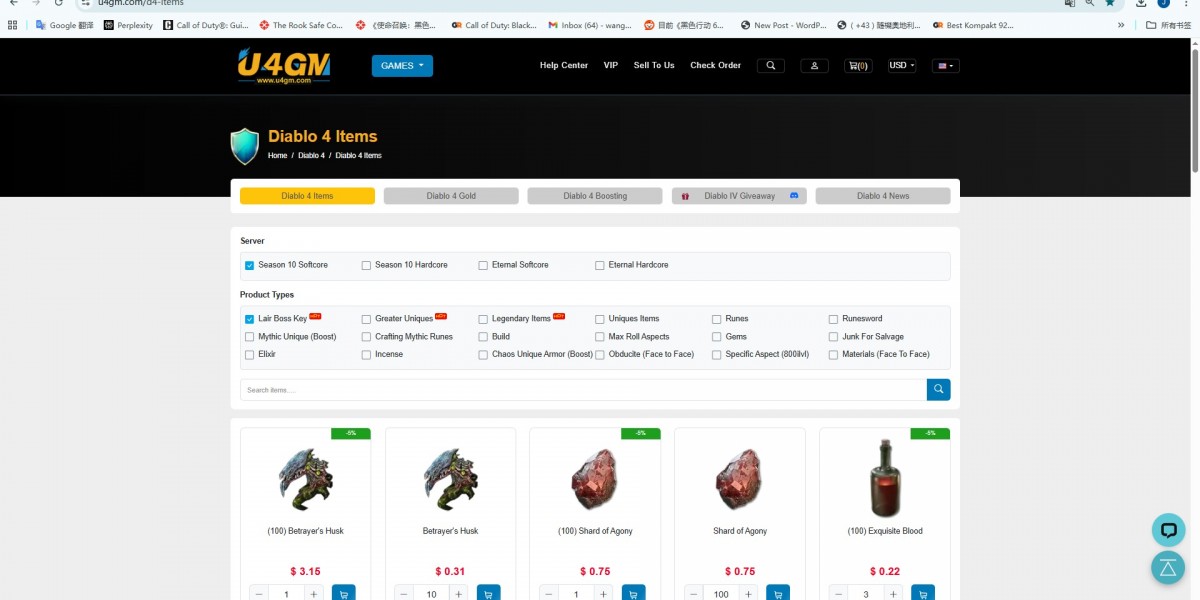Open the user account icon

click(814, 66)
